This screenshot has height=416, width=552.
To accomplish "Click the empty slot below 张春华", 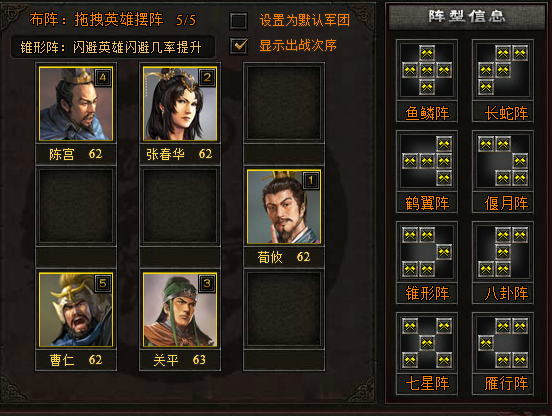I will point(180,206).
